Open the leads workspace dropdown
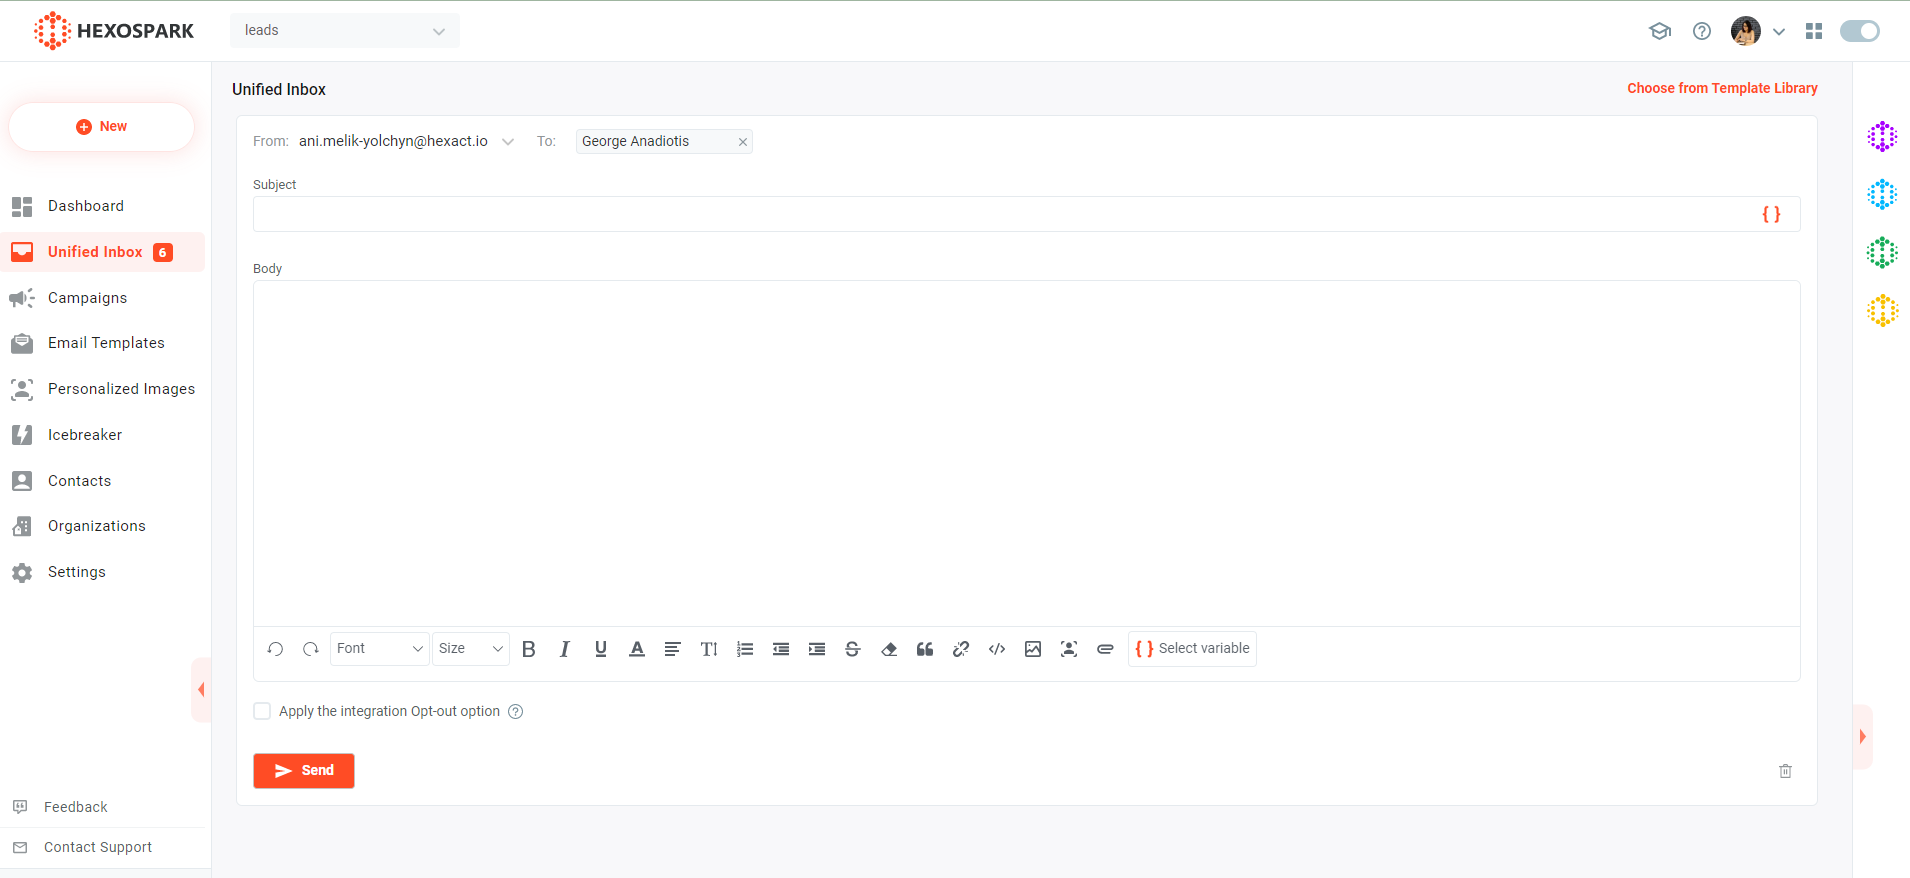Image resolution: width=1910 pixels, height=878 pixels. (x=345, y=31)
